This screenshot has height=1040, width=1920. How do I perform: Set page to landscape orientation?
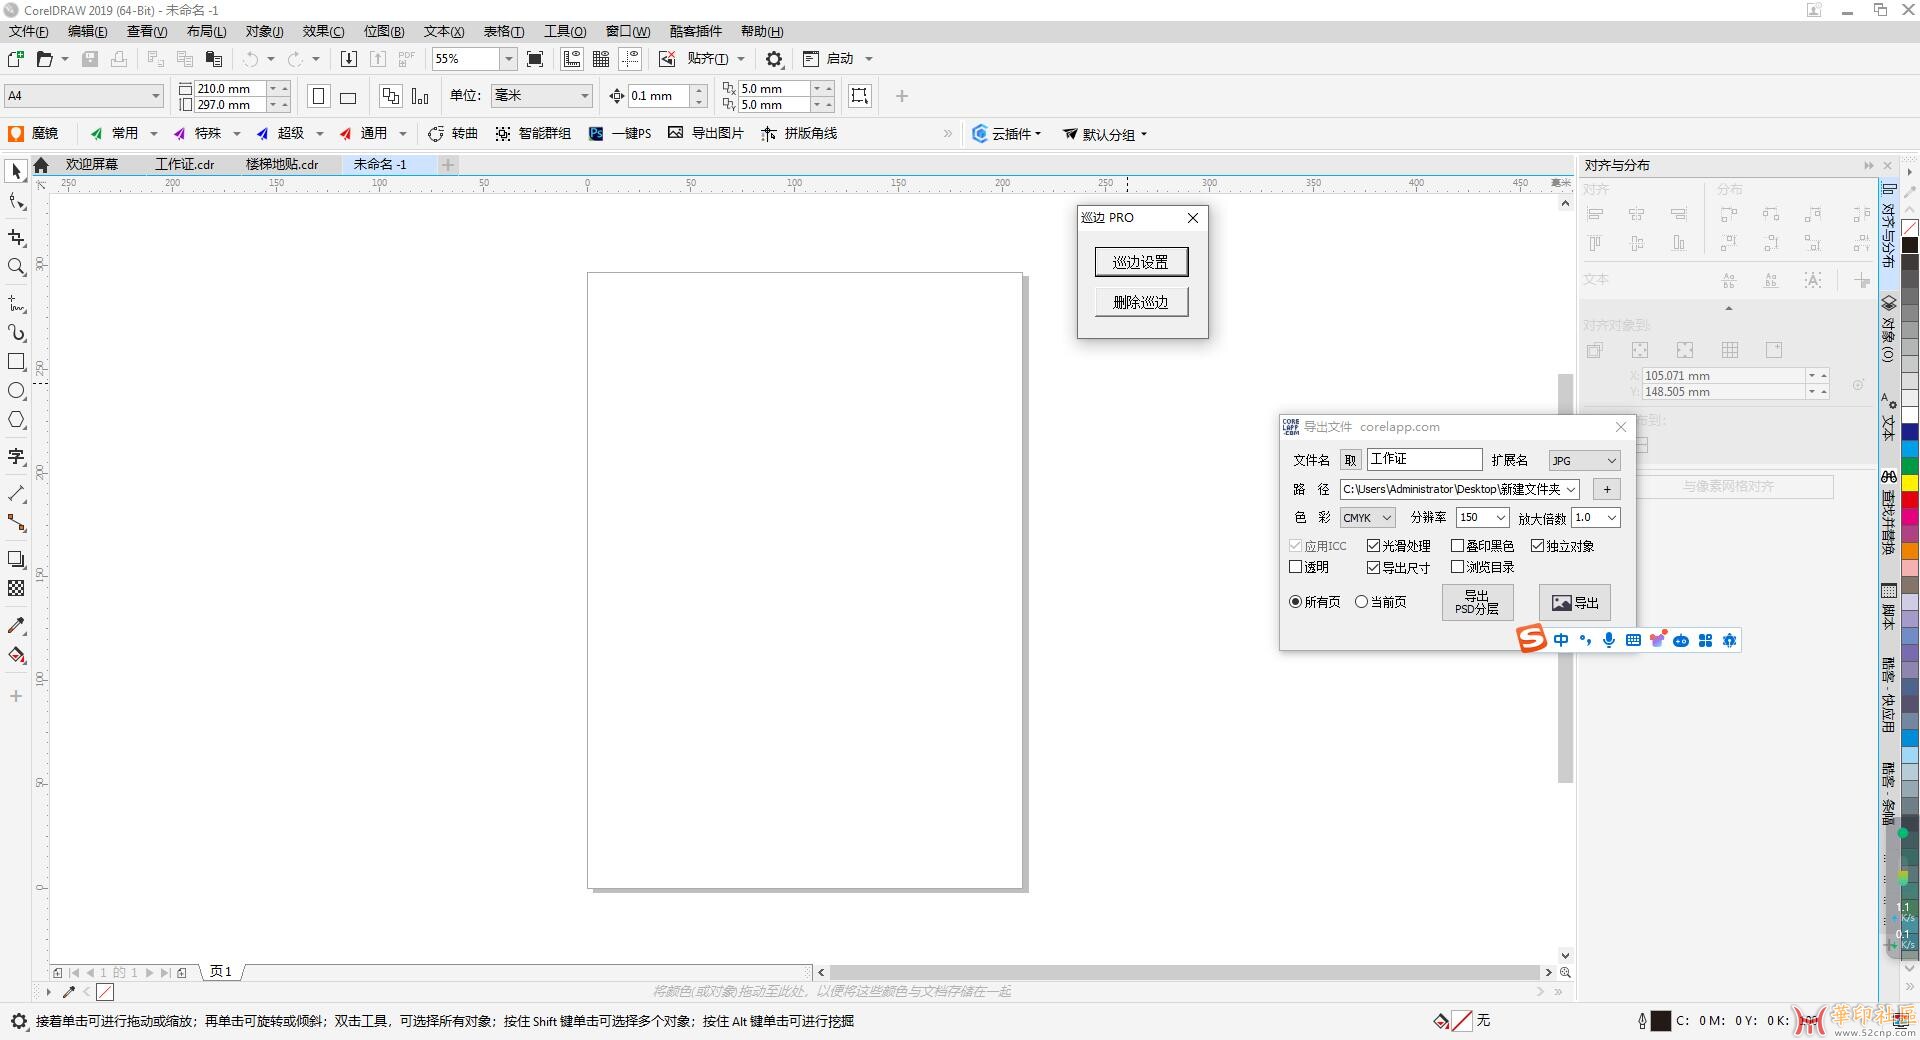coord(348,97)
